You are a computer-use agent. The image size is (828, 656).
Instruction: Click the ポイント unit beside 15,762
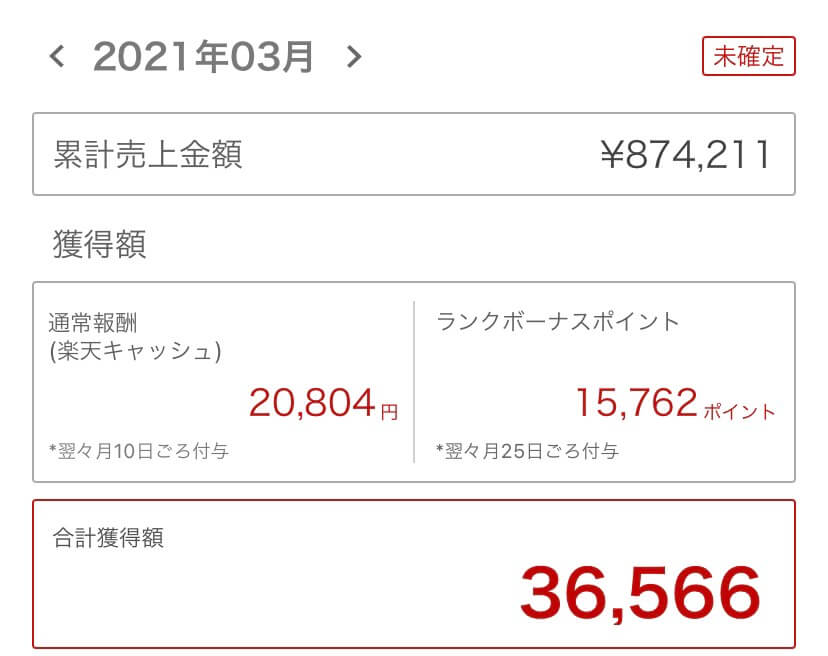(739, 411)
